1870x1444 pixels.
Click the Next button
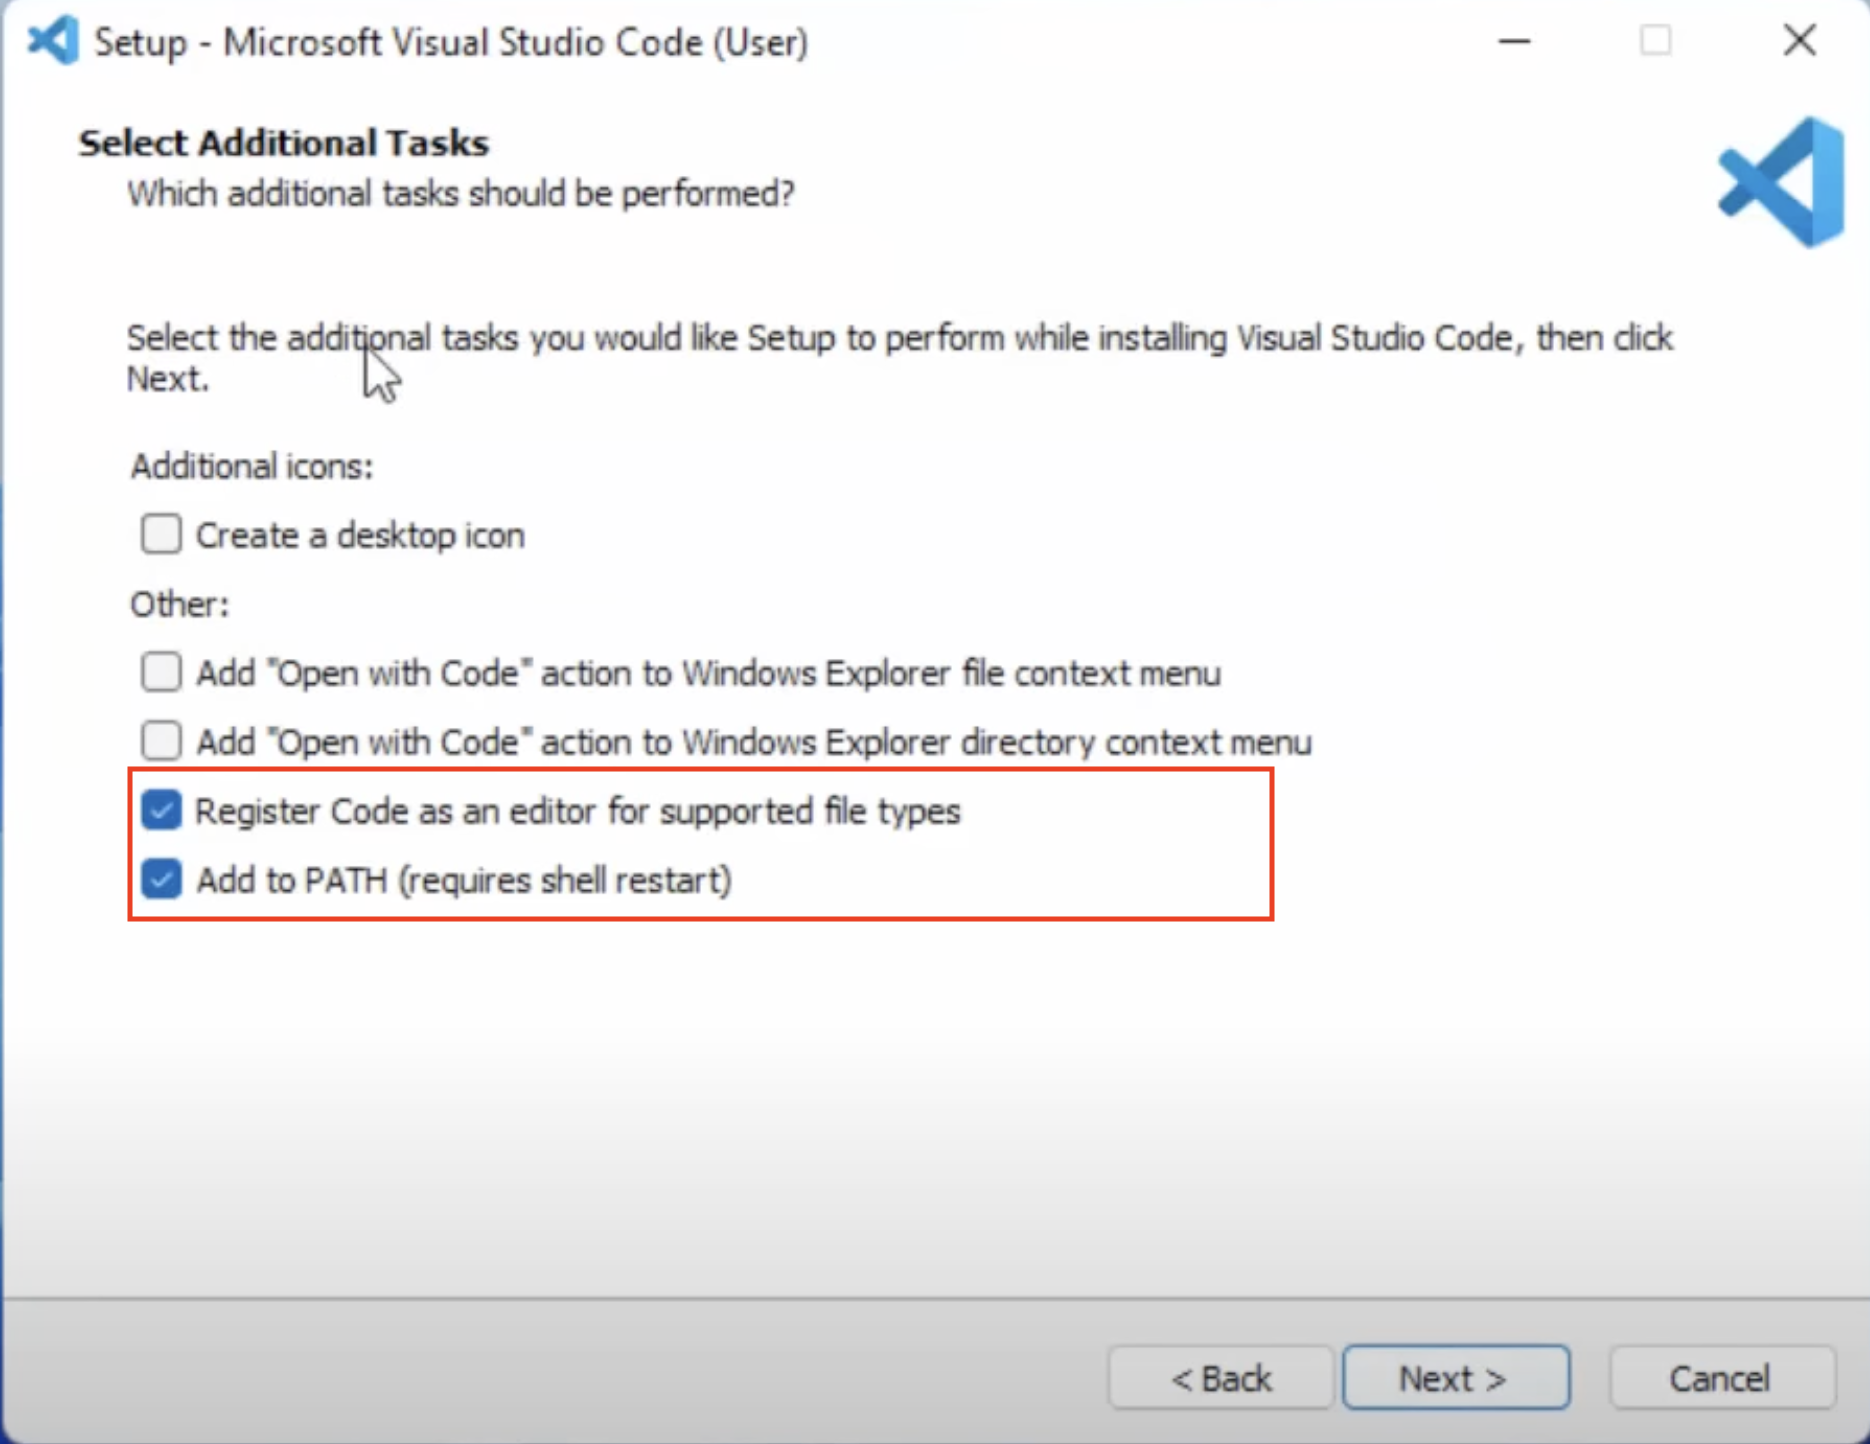pos(1456,1378)
